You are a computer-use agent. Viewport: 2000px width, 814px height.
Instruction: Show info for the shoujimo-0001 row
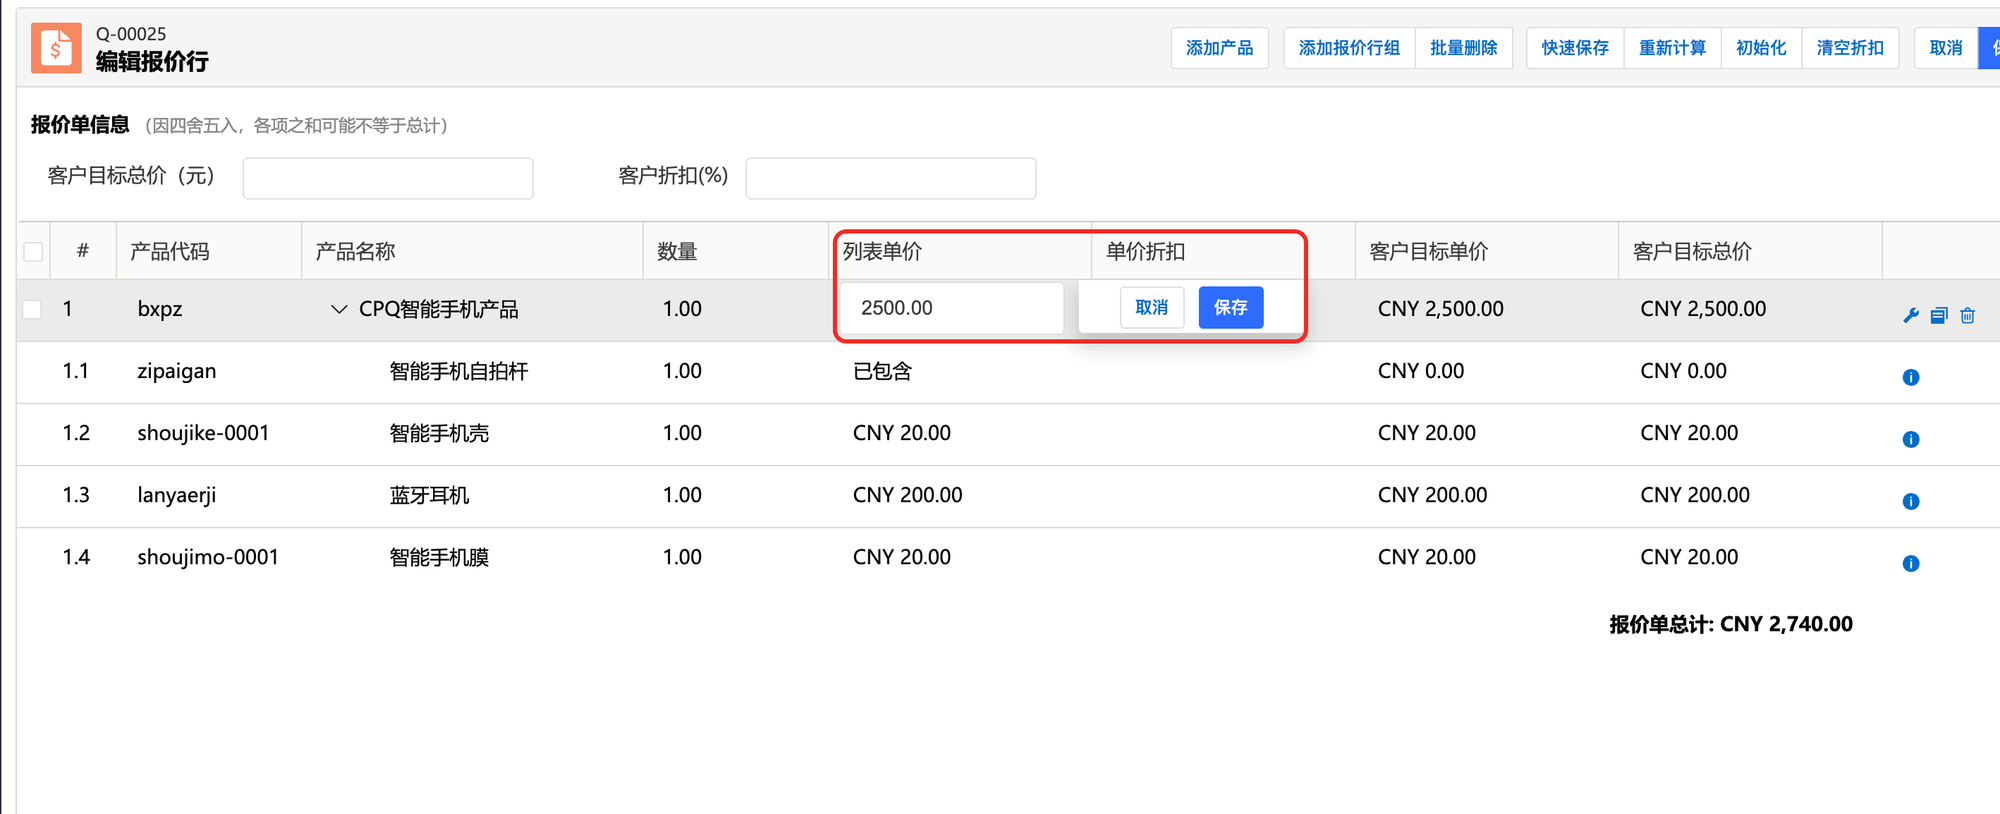[1910, 563]
